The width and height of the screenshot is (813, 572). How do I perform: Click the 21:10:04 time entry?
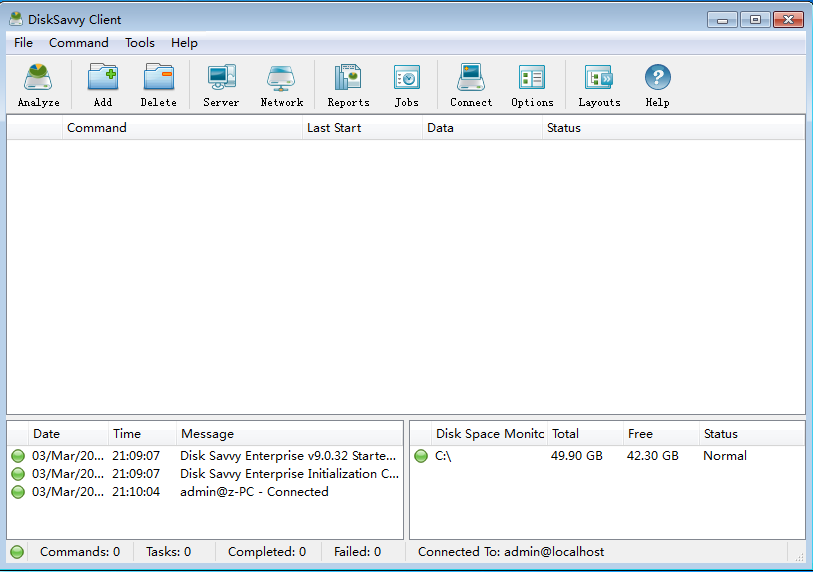pos(136,492)
